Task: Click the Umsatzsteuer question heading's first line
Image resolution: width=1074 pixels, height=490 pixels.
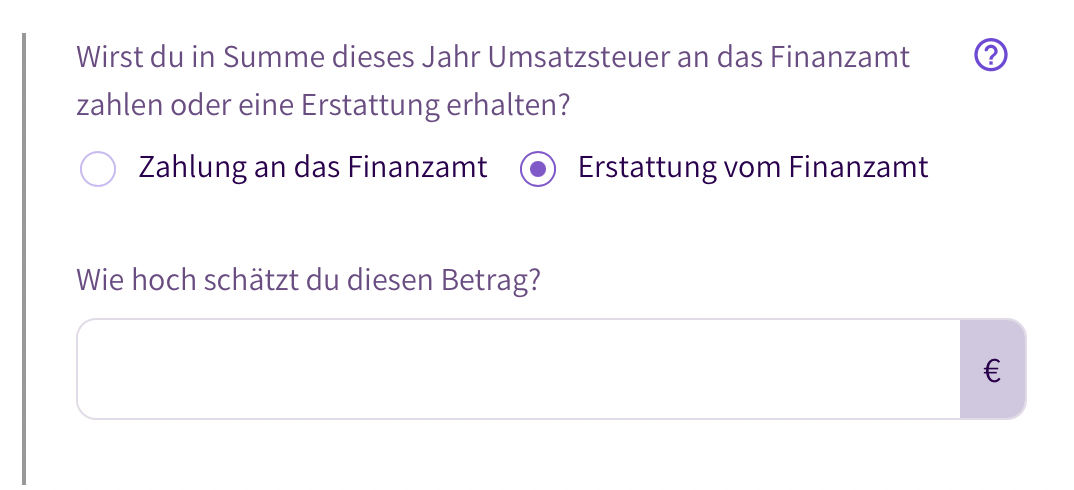Action: (493, 57)
